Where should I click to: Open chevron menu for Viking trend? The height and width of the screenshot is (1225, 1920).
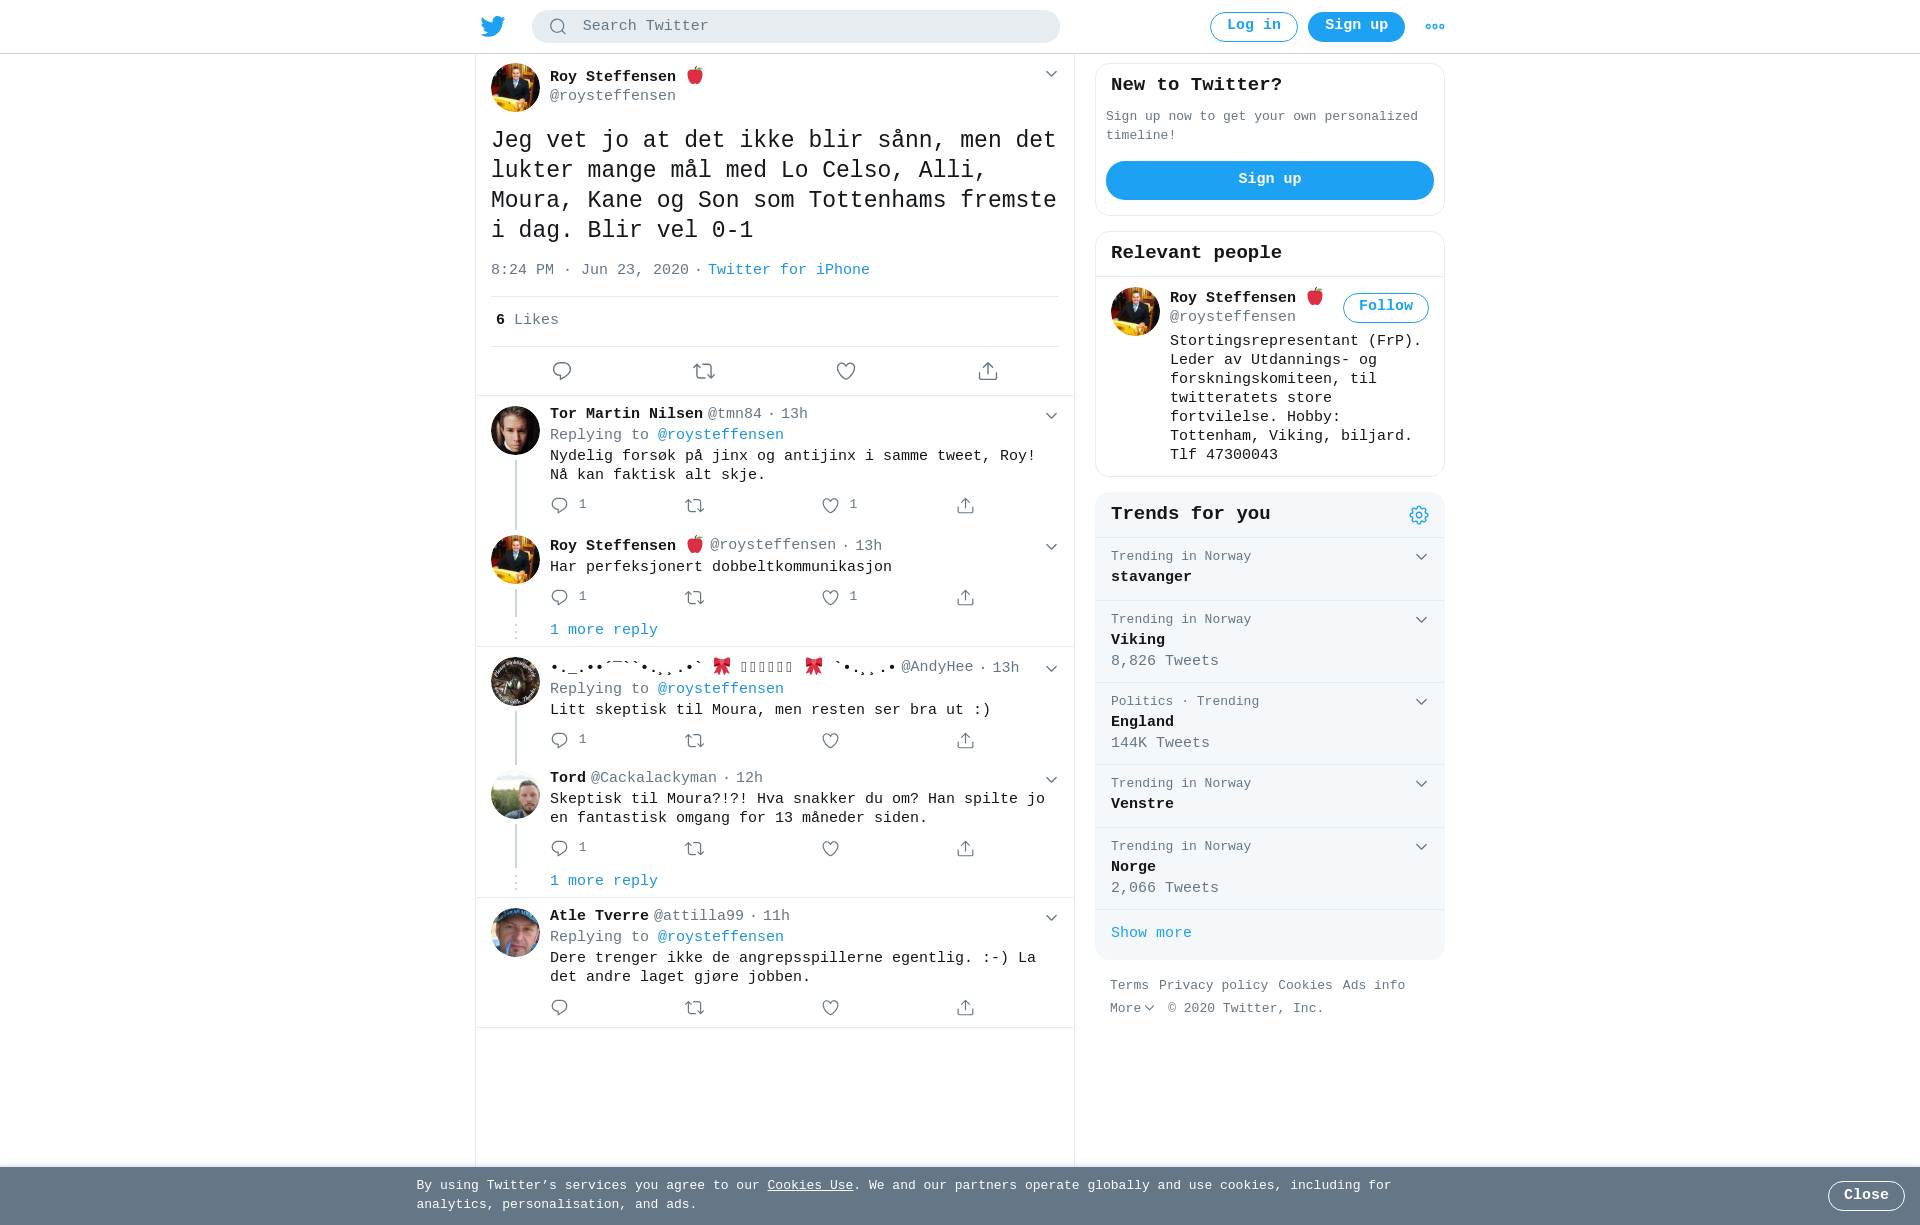point(1421,620)
